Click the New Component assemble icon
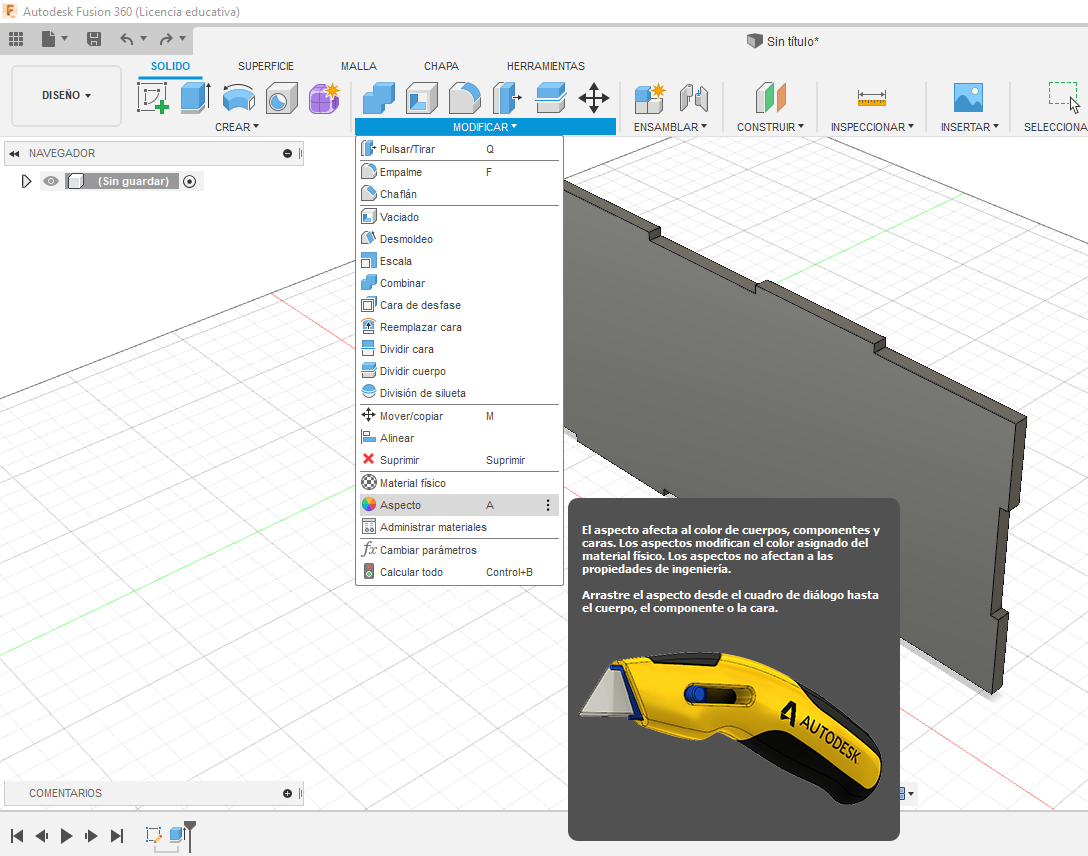The height and width of the screenshot is (856, 1088). (x=650, y=97)
